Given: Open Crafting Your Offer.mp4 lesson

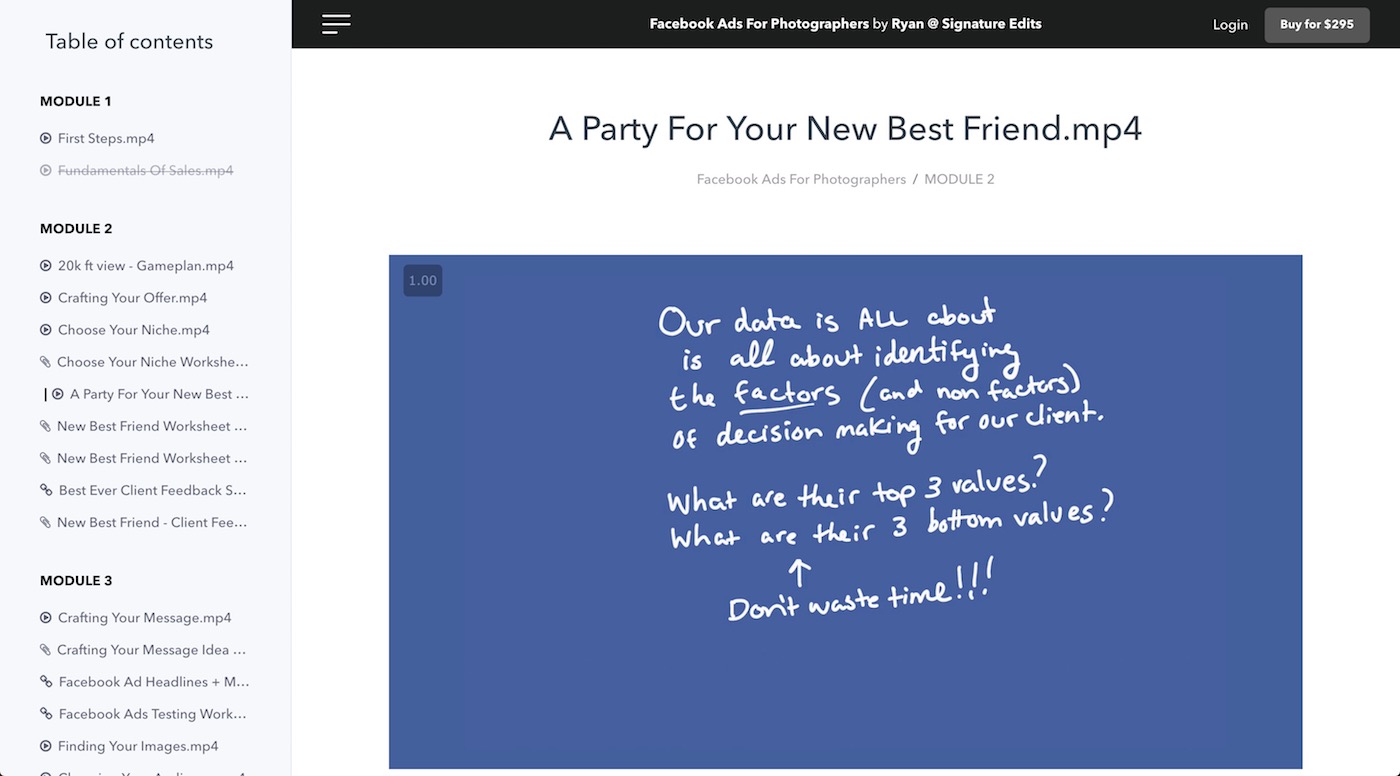Looking at the screenshot, I should pos(132,298).
